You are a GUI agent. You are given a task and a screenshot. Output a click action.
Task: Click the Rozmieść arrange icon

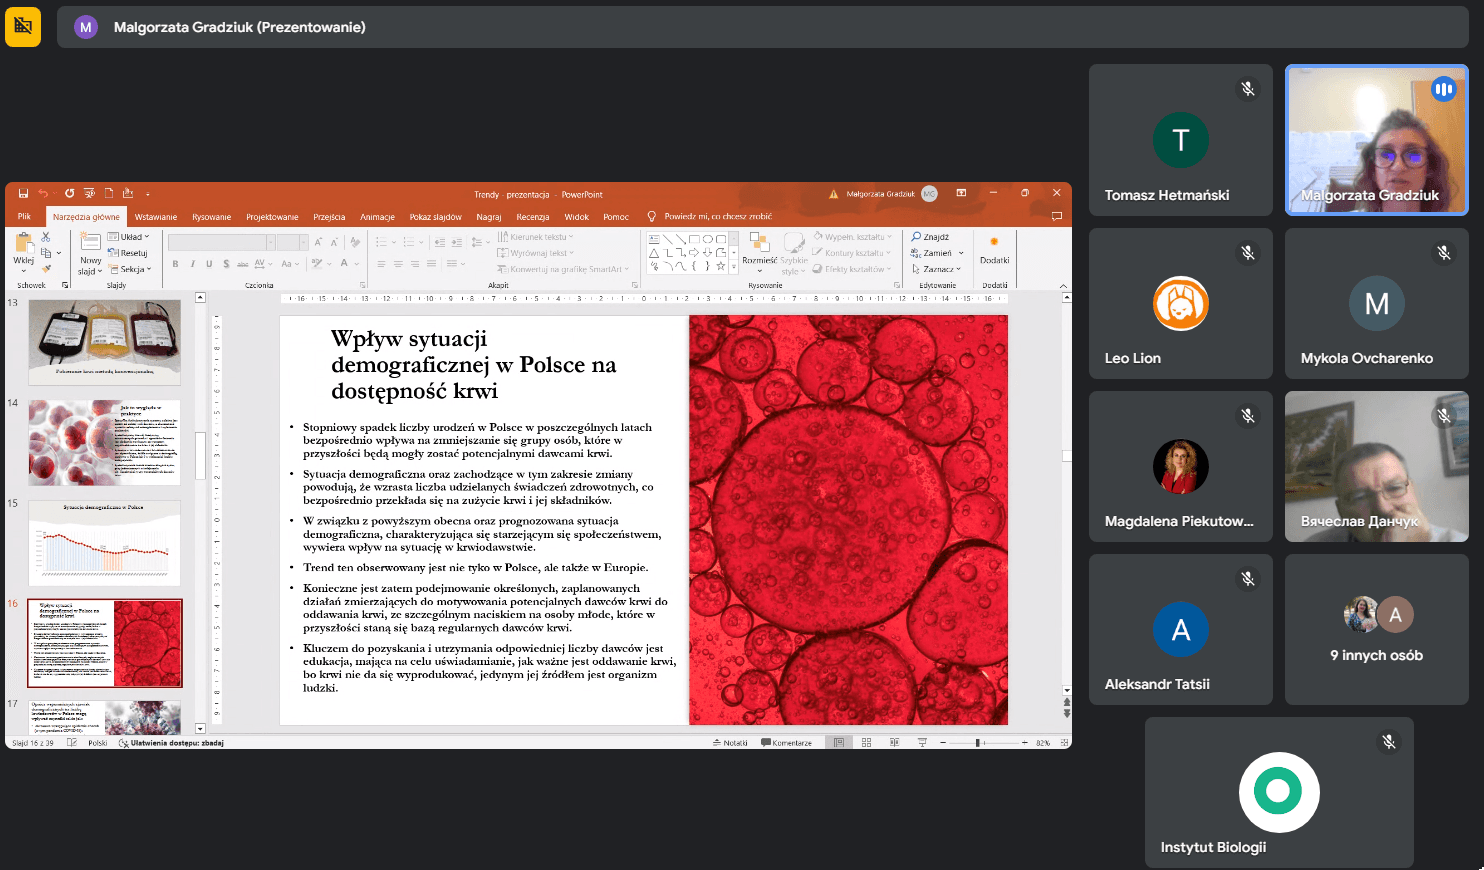(759, 242)
